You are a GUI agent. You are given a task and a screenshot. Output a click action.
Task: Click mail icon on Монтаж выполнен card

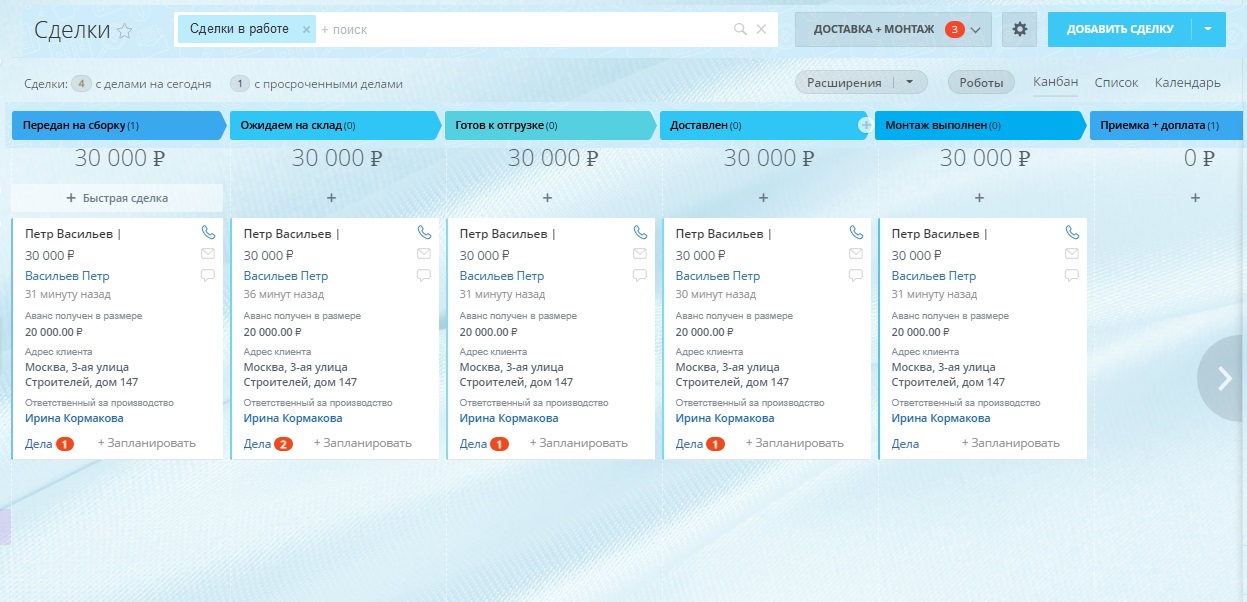[x=1072, y=254]
